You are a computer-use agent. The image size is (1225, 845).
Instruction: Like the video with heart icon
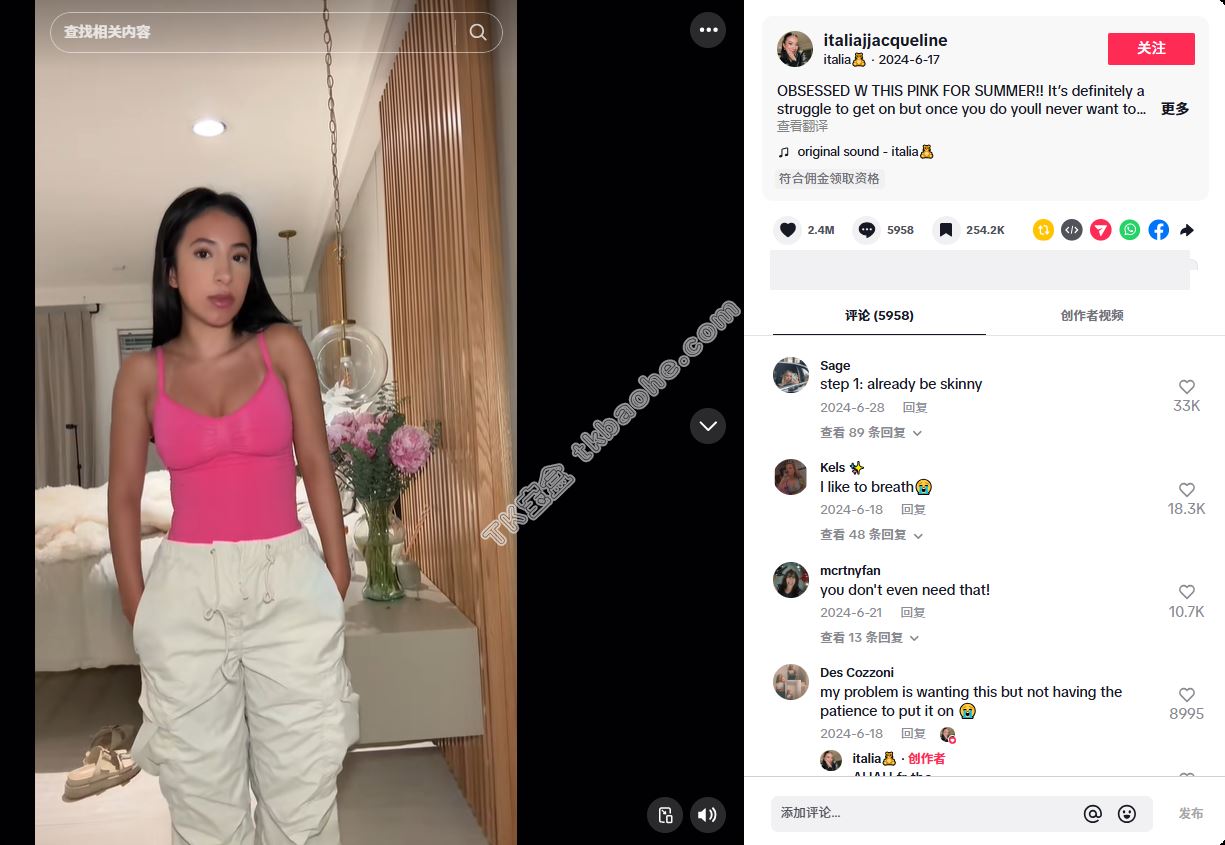[x=788, y=230]
